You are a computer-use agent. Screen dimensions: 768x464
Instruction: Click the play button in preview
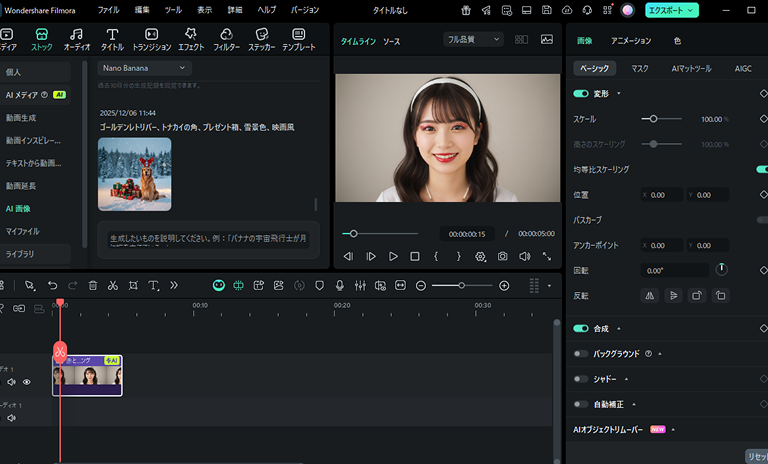[393, 256]
